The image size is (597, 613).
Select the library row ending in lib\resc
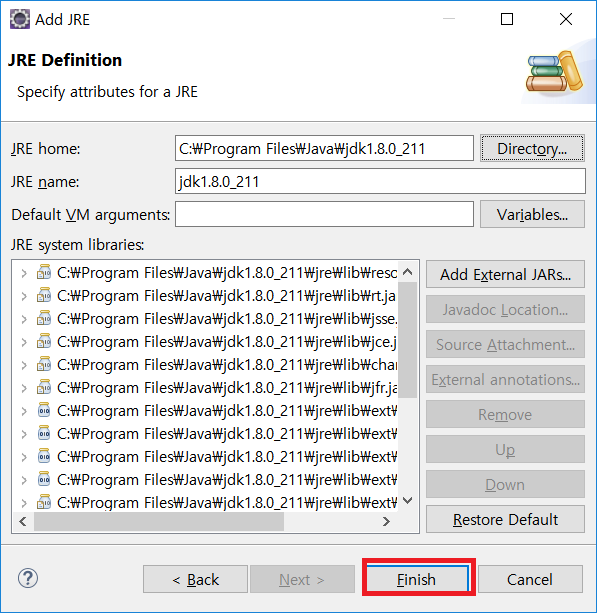pyautogui.click(x=205, y=273)
